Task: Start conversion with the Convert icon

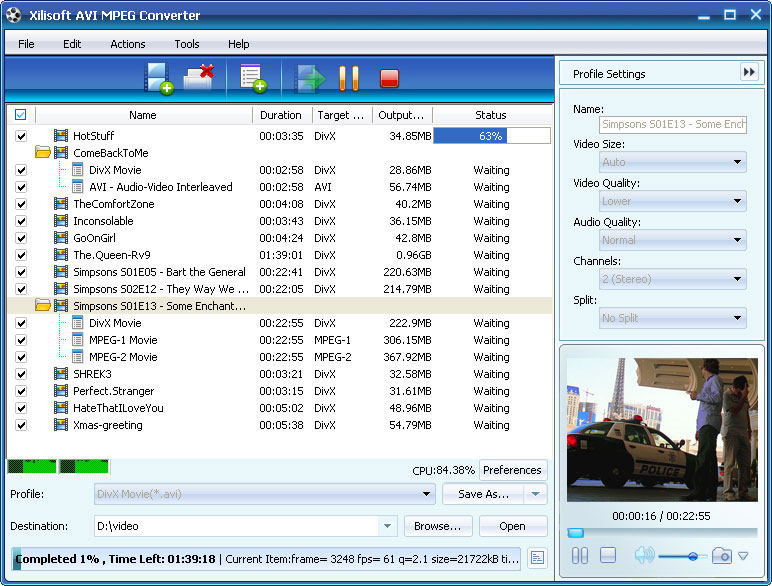Action: pyautogui.click(x=309, y=78)
